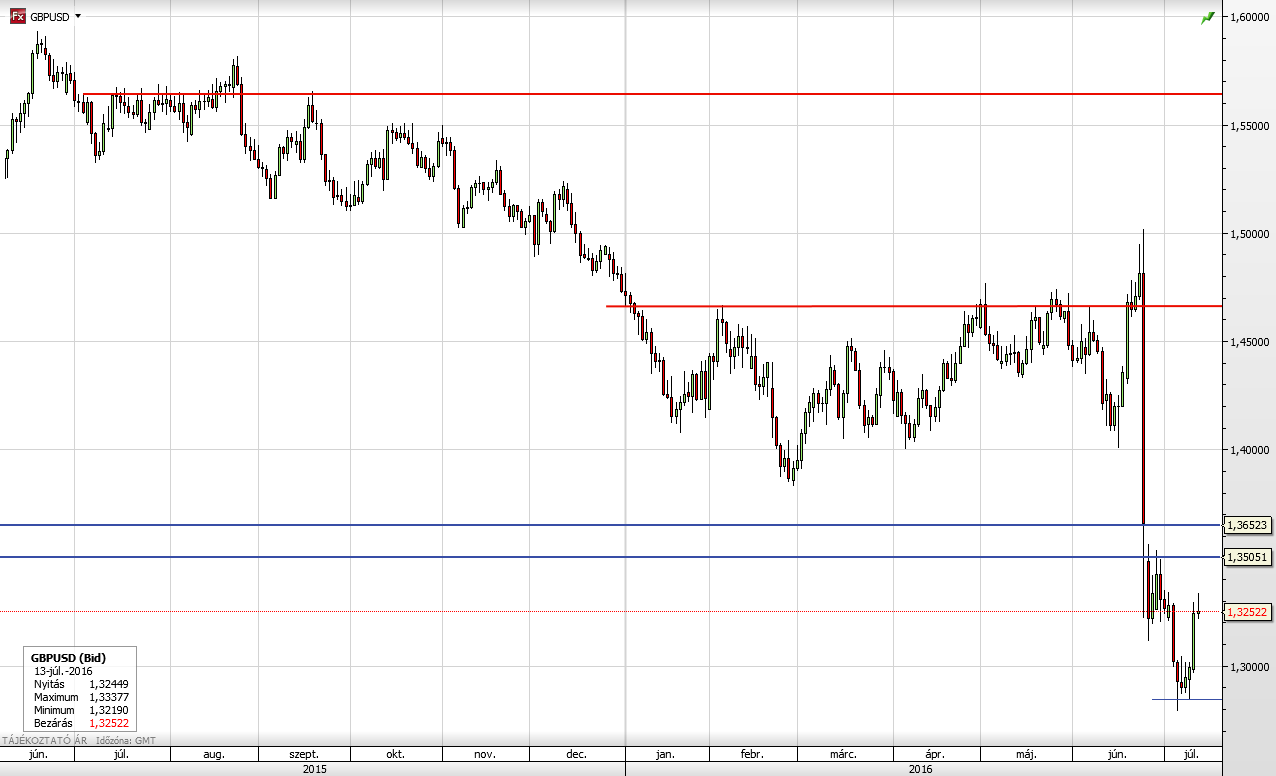Click the nov. month on time axis
Screen dimensions: 1276x776
(x=484, y=755)
